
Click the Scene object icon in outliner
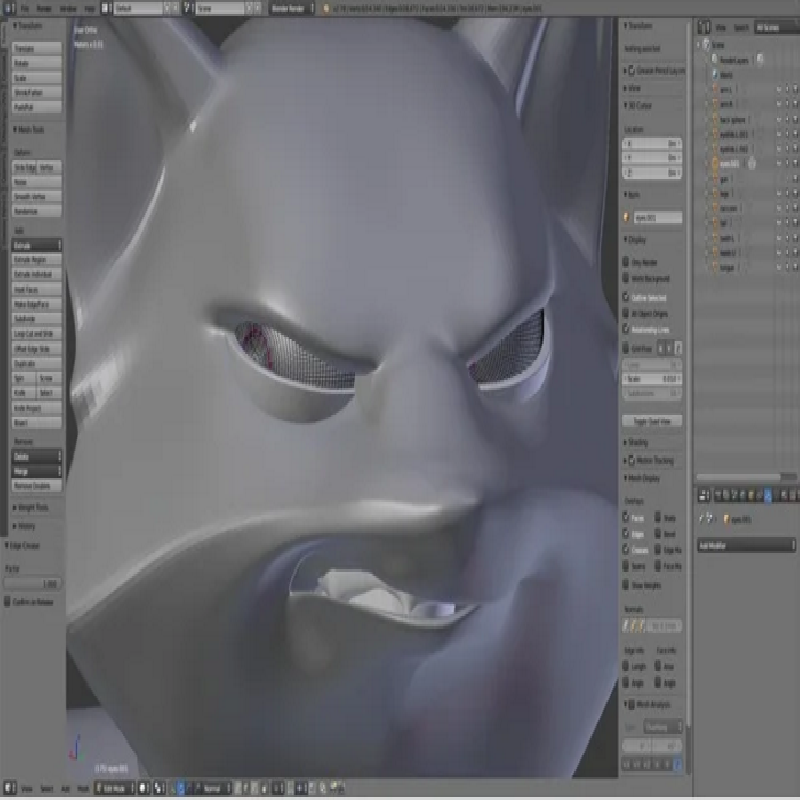click(x=707, y=45)
